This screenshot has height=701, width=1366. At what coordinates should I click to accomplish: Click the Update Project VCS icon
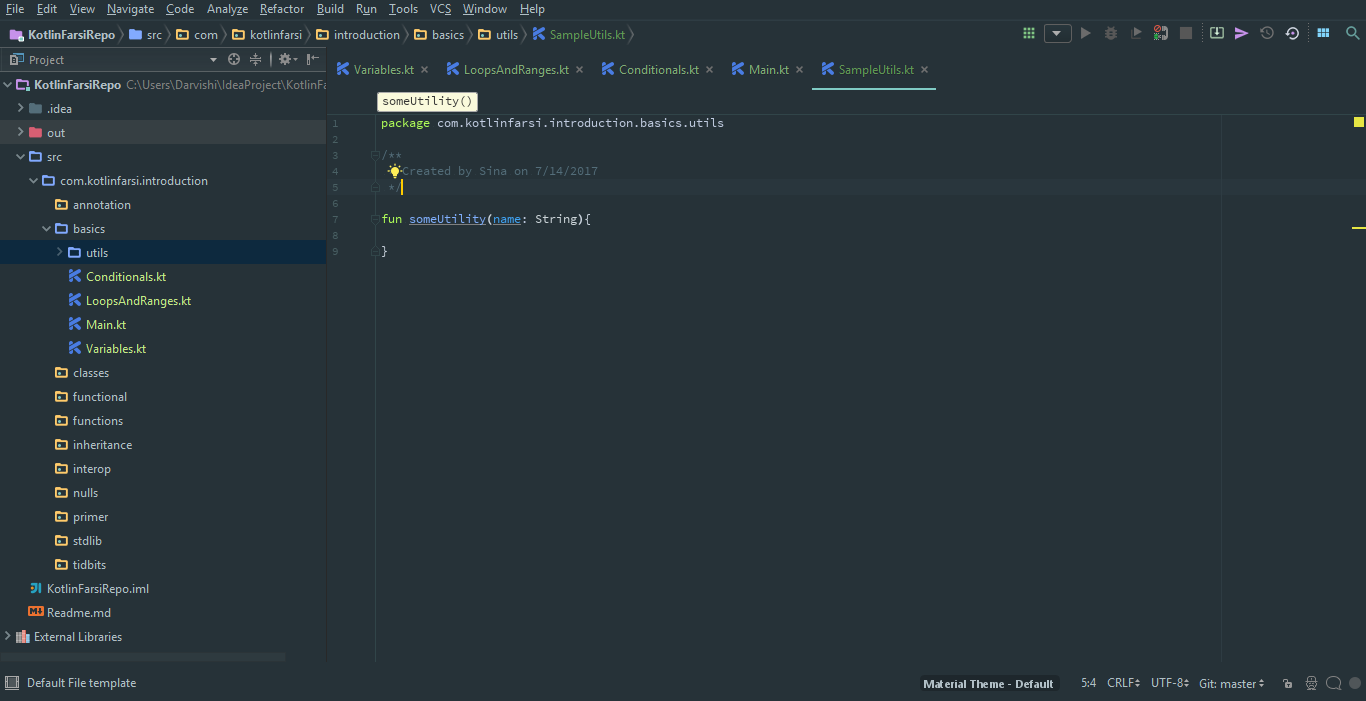tap(1216, 33)
